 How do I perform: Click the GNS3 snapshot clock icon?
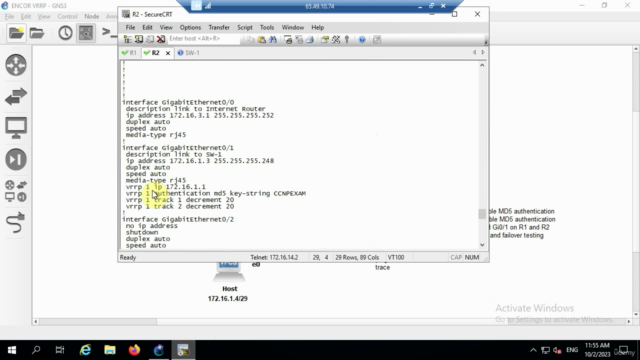pyautogui.click(x=65, y=33)
